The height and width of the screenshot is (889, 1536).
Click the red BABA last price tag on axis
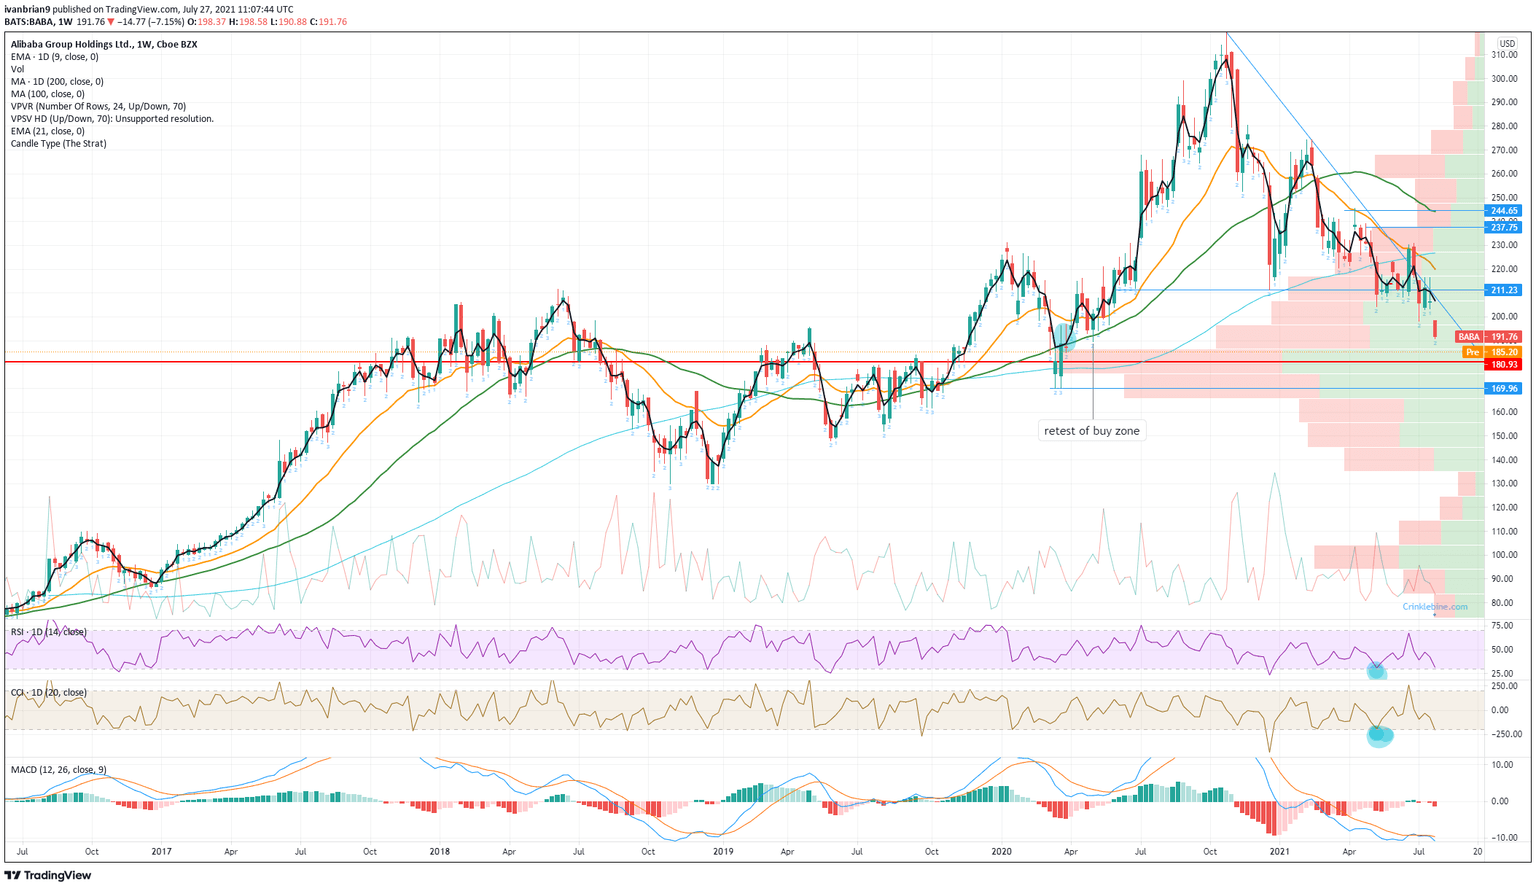(1488, 337)
